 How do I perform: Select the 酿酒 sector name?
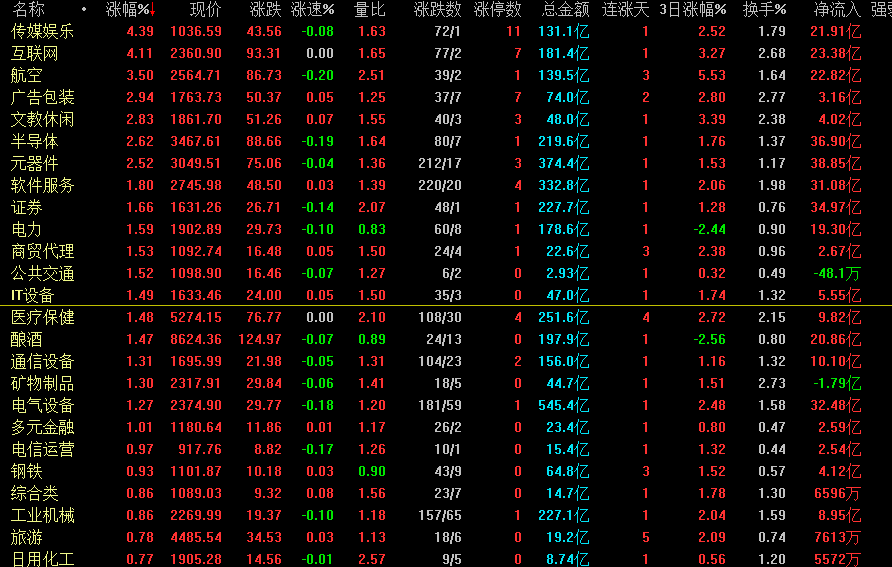tap(27, 340)
